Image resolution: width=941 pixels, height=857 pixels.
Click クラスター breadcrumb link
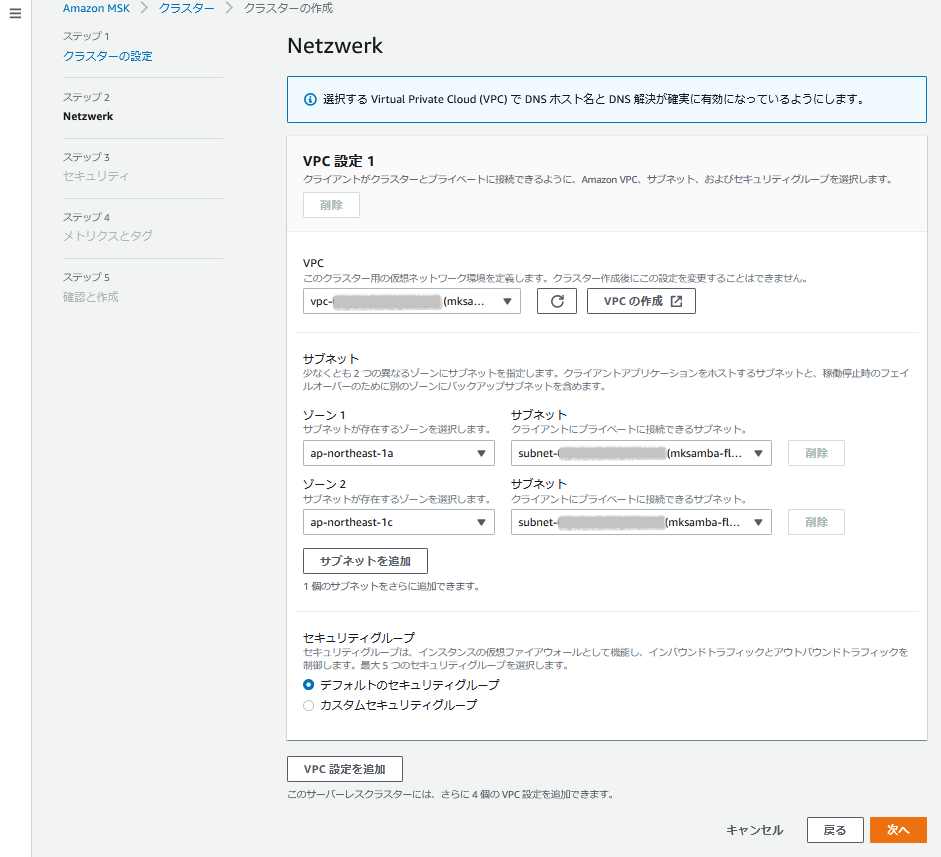tap(186, 8)
